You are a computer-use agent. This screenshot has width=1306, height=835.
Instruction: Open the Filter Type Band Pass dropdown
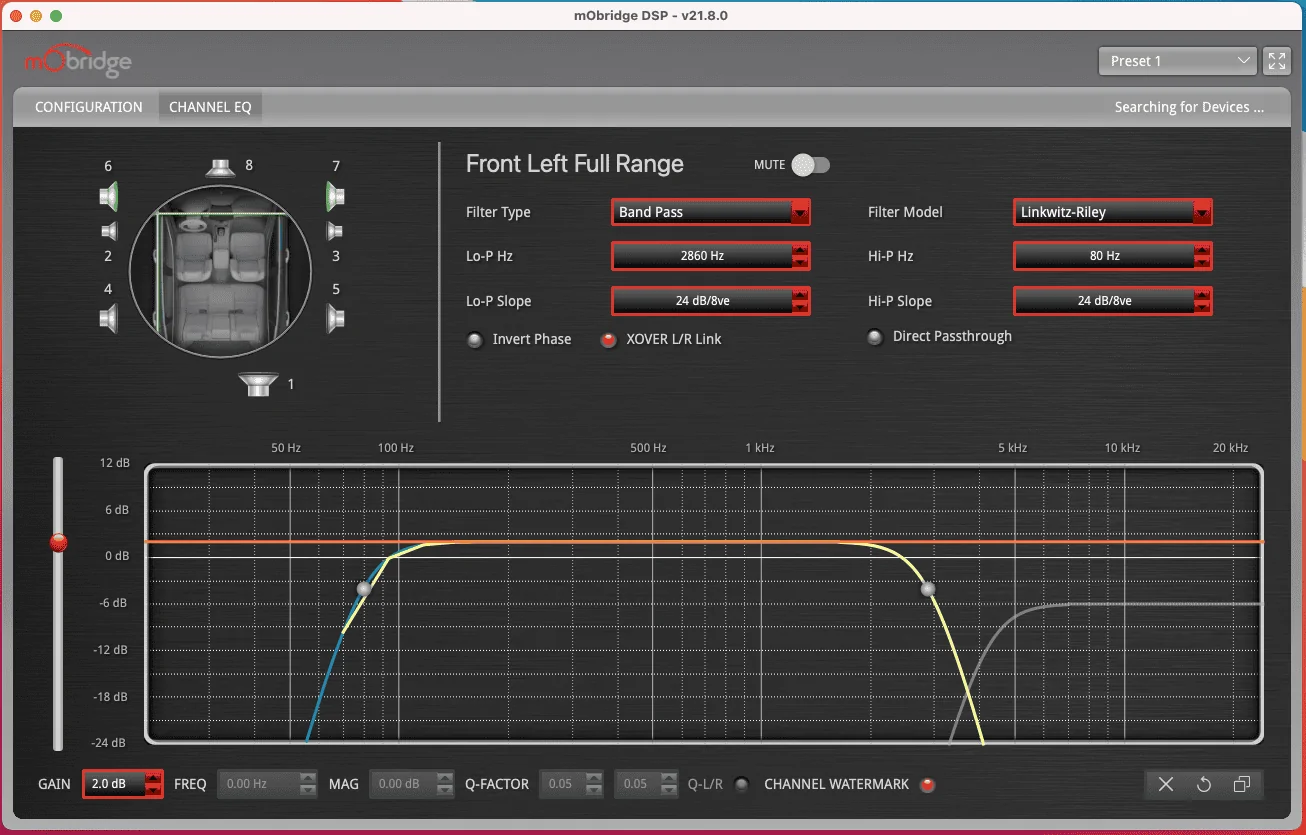click(x=711, y=212)
